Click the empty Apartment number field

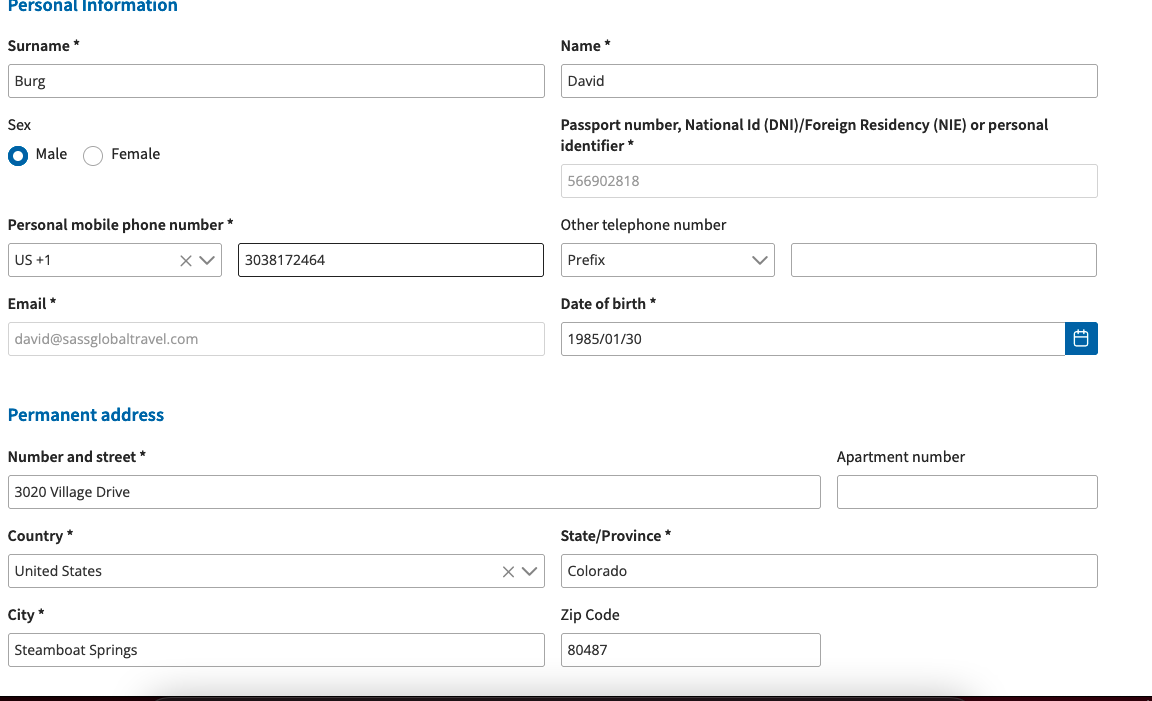966,492
